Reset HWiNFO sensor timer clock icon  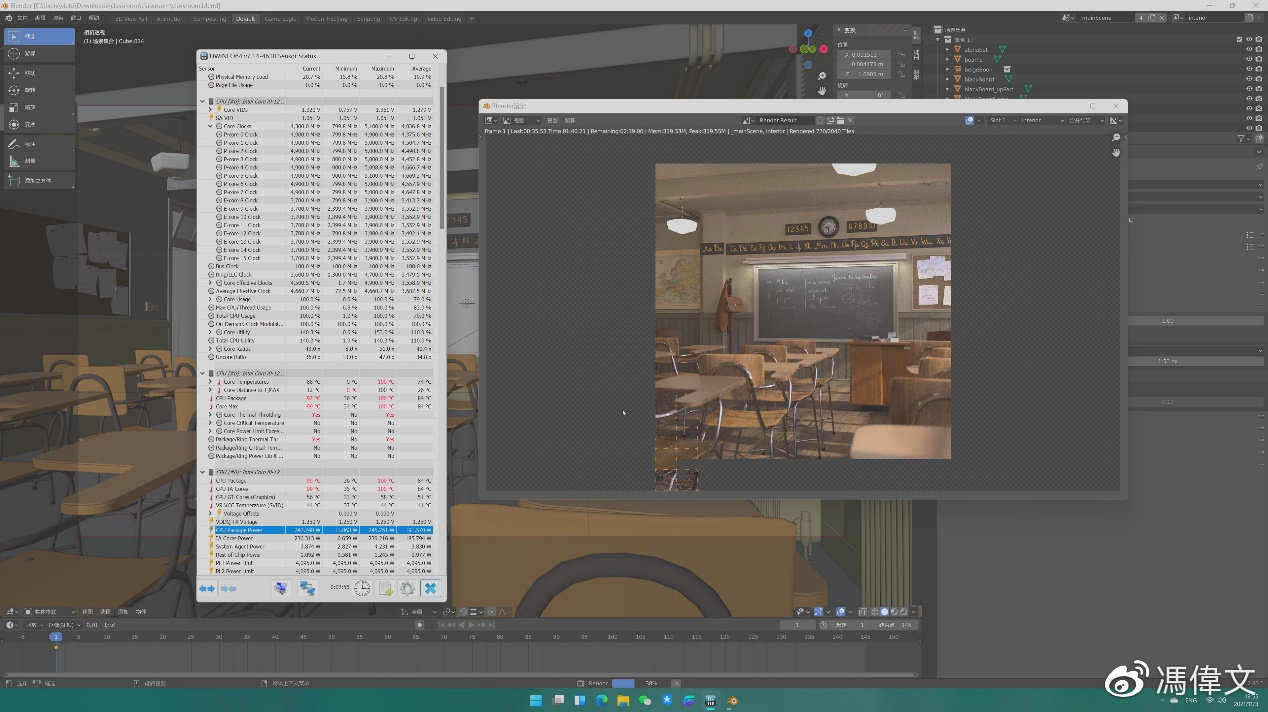[362, 589]
